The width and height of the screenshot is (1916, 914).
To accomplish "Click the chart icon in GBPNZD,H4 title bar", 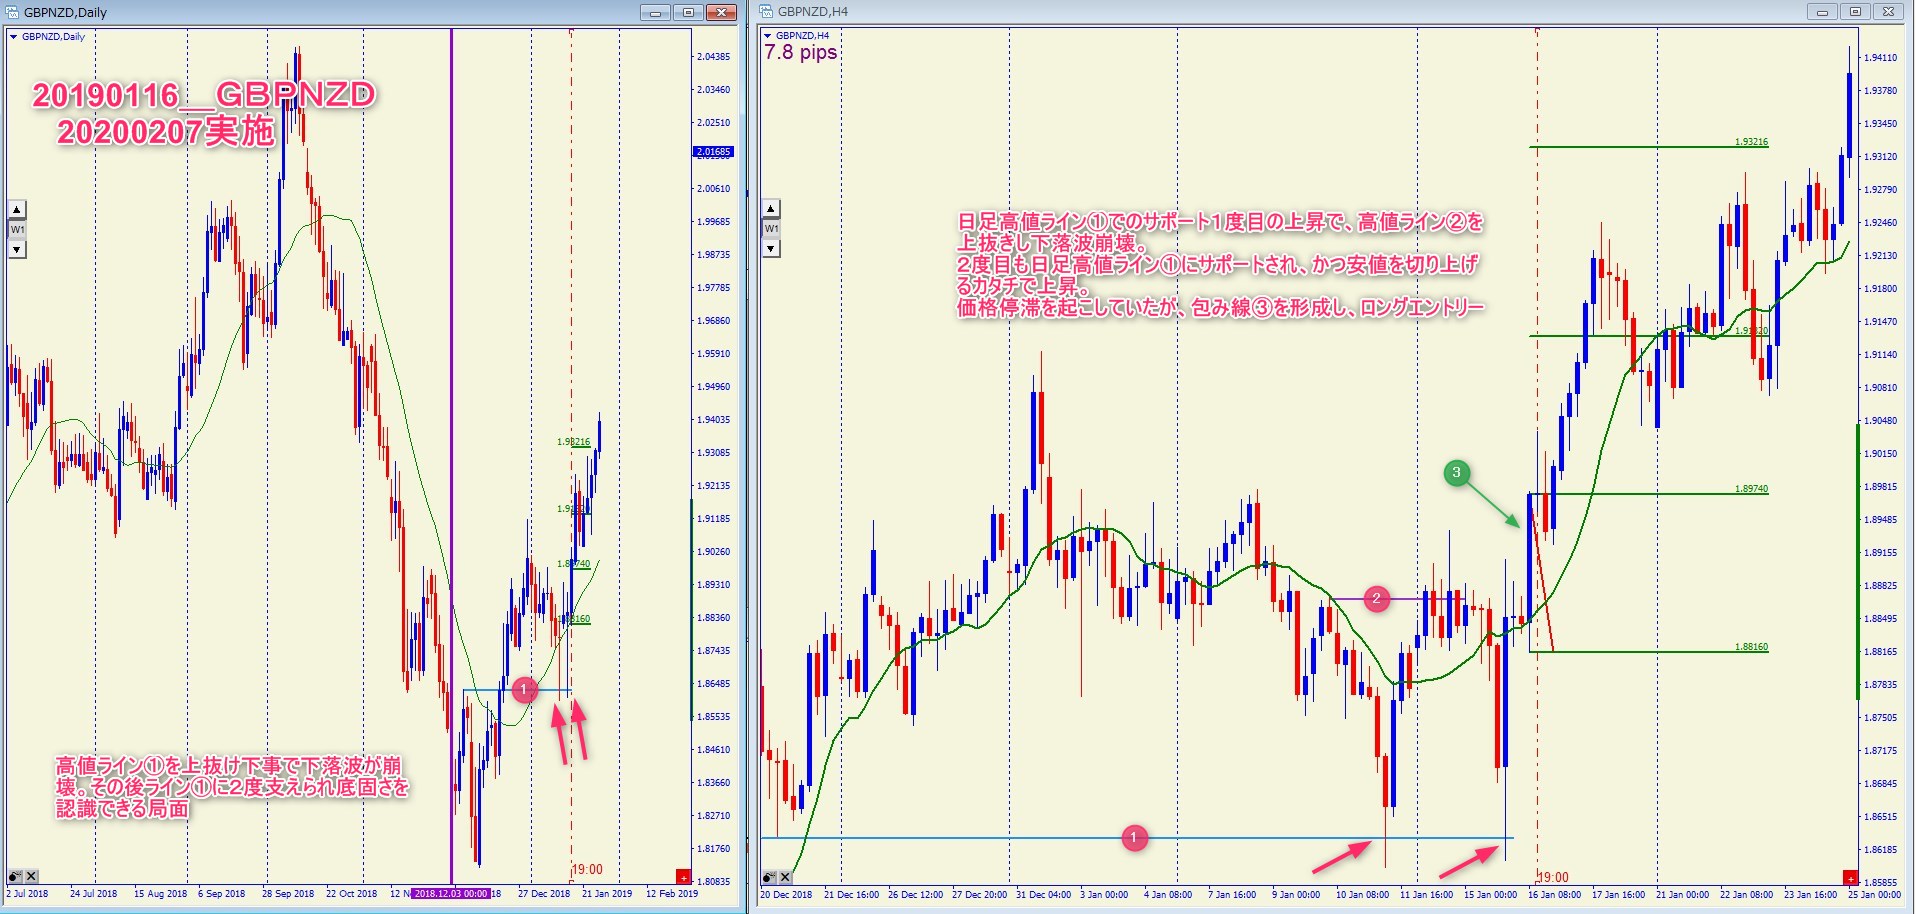I will click(766, 11).
